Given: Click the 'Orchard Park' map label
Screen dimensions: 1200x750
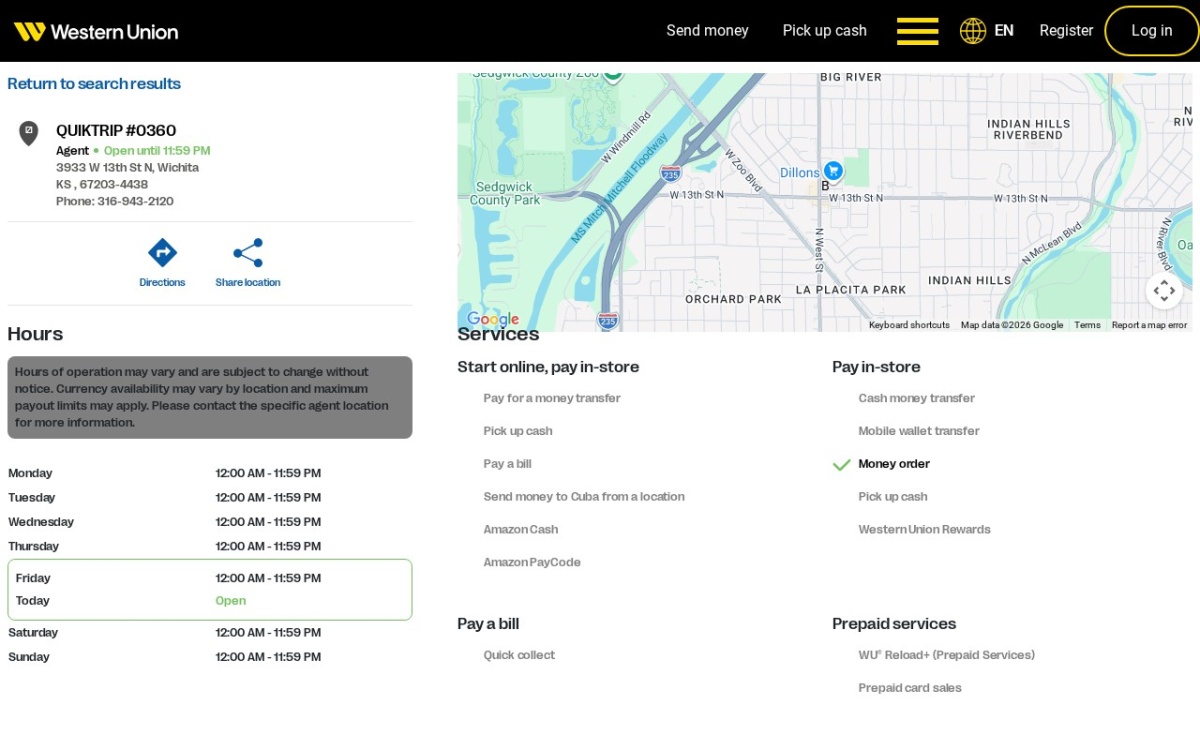Looking at the screenshot, I should (x=733, y=299).
